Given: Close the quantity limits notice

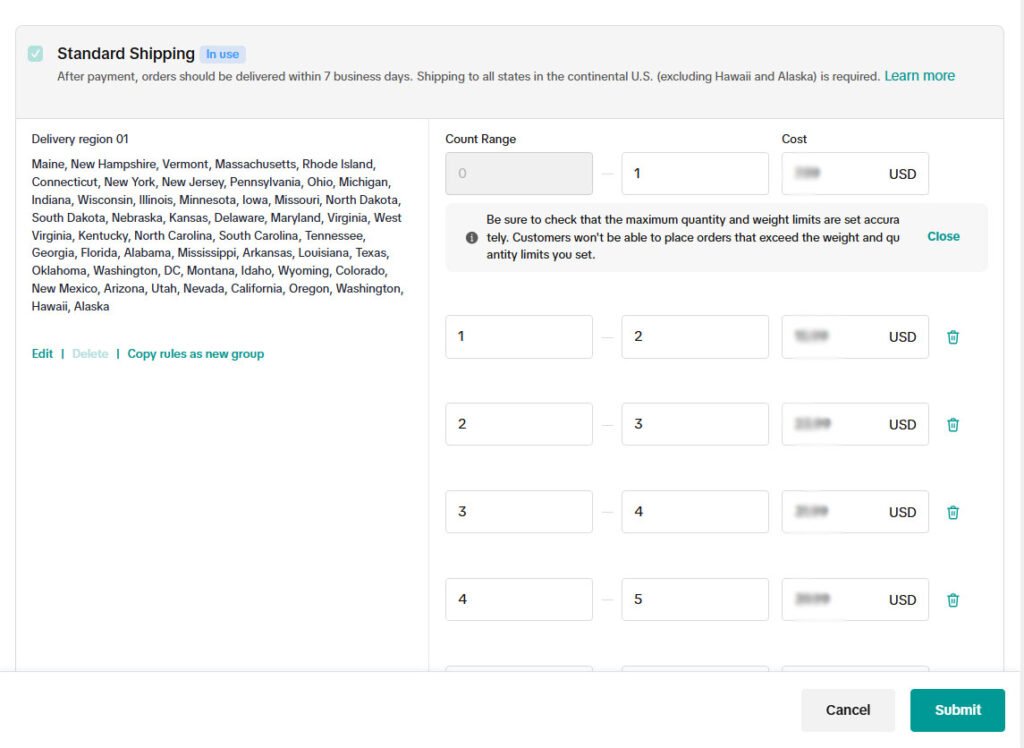Looking at the screenshot, I should pos(943,236).
